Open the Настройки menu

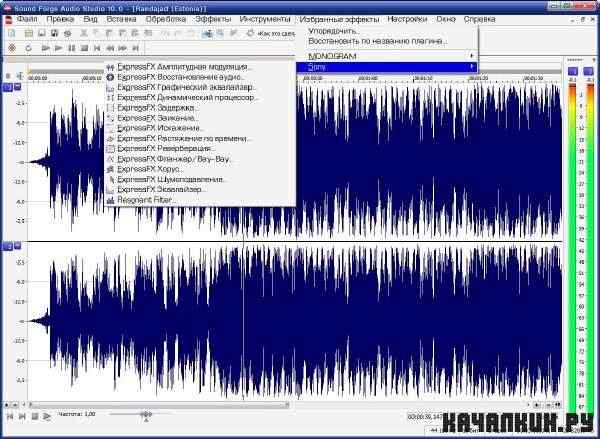[407, 19]
